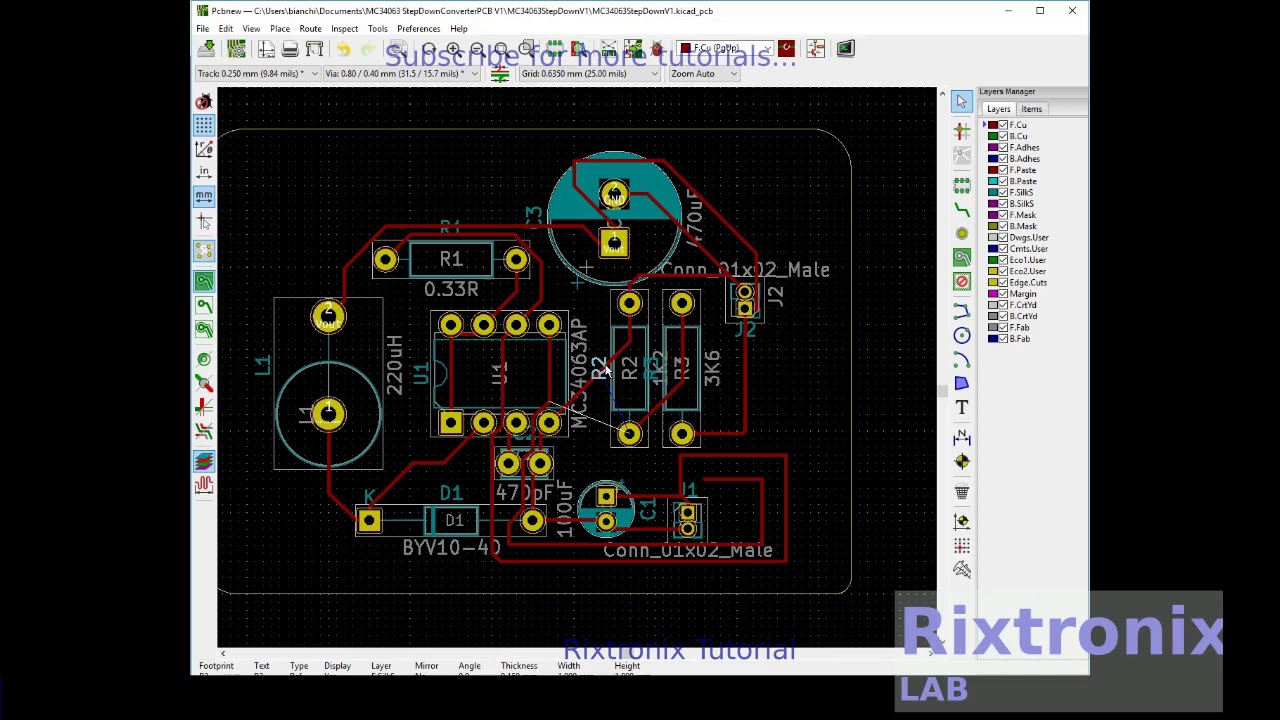Image resolution: width=1280 pixels, height=720 pixels.
Task: Open the Route menu
Action: (310, 29)
